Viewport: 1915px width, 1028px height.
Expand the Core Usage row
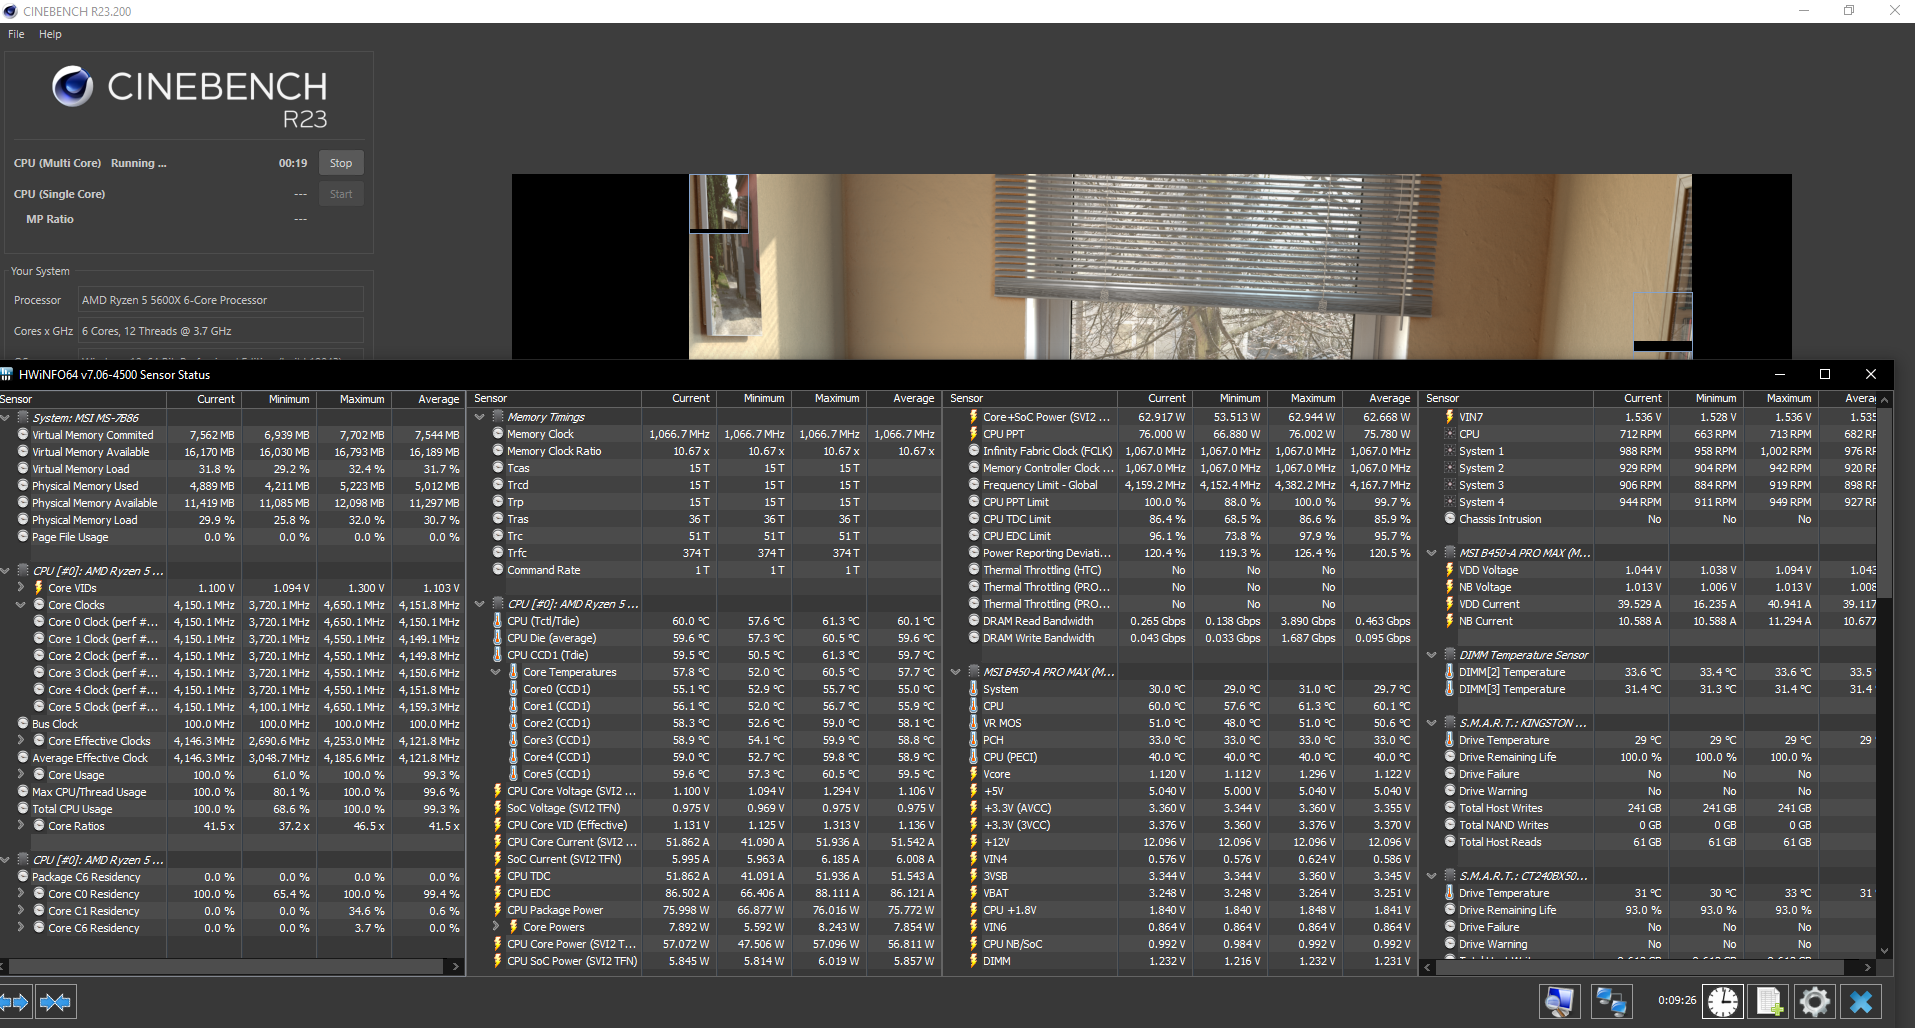(x=21, y=775)
